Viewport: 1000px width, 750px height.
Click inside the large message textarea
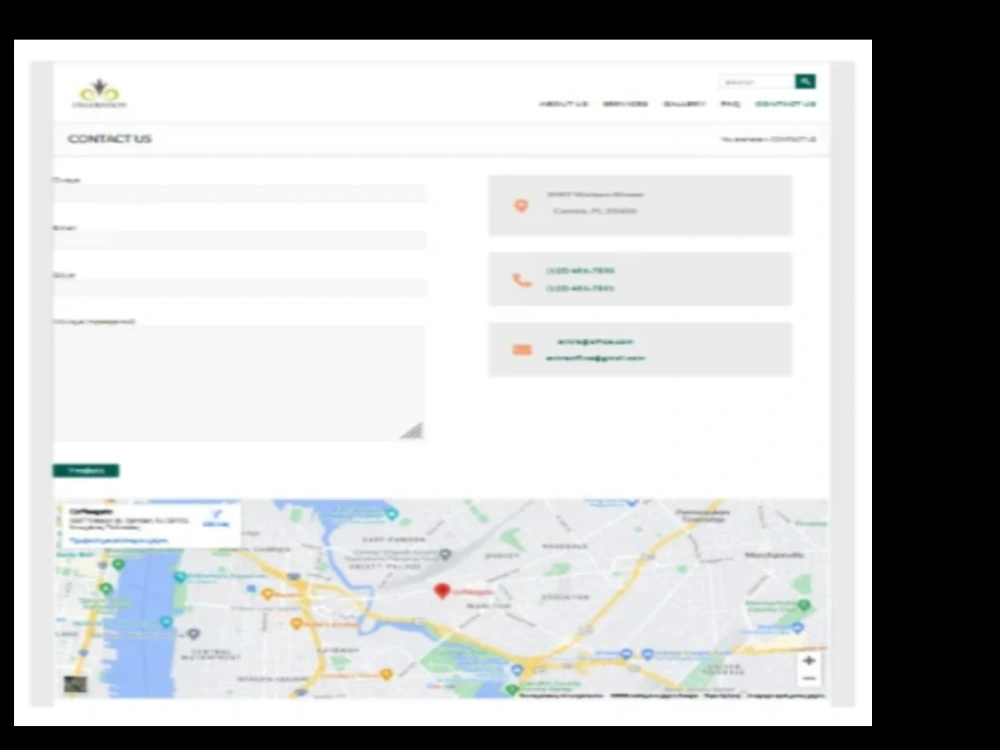[239, 383]
